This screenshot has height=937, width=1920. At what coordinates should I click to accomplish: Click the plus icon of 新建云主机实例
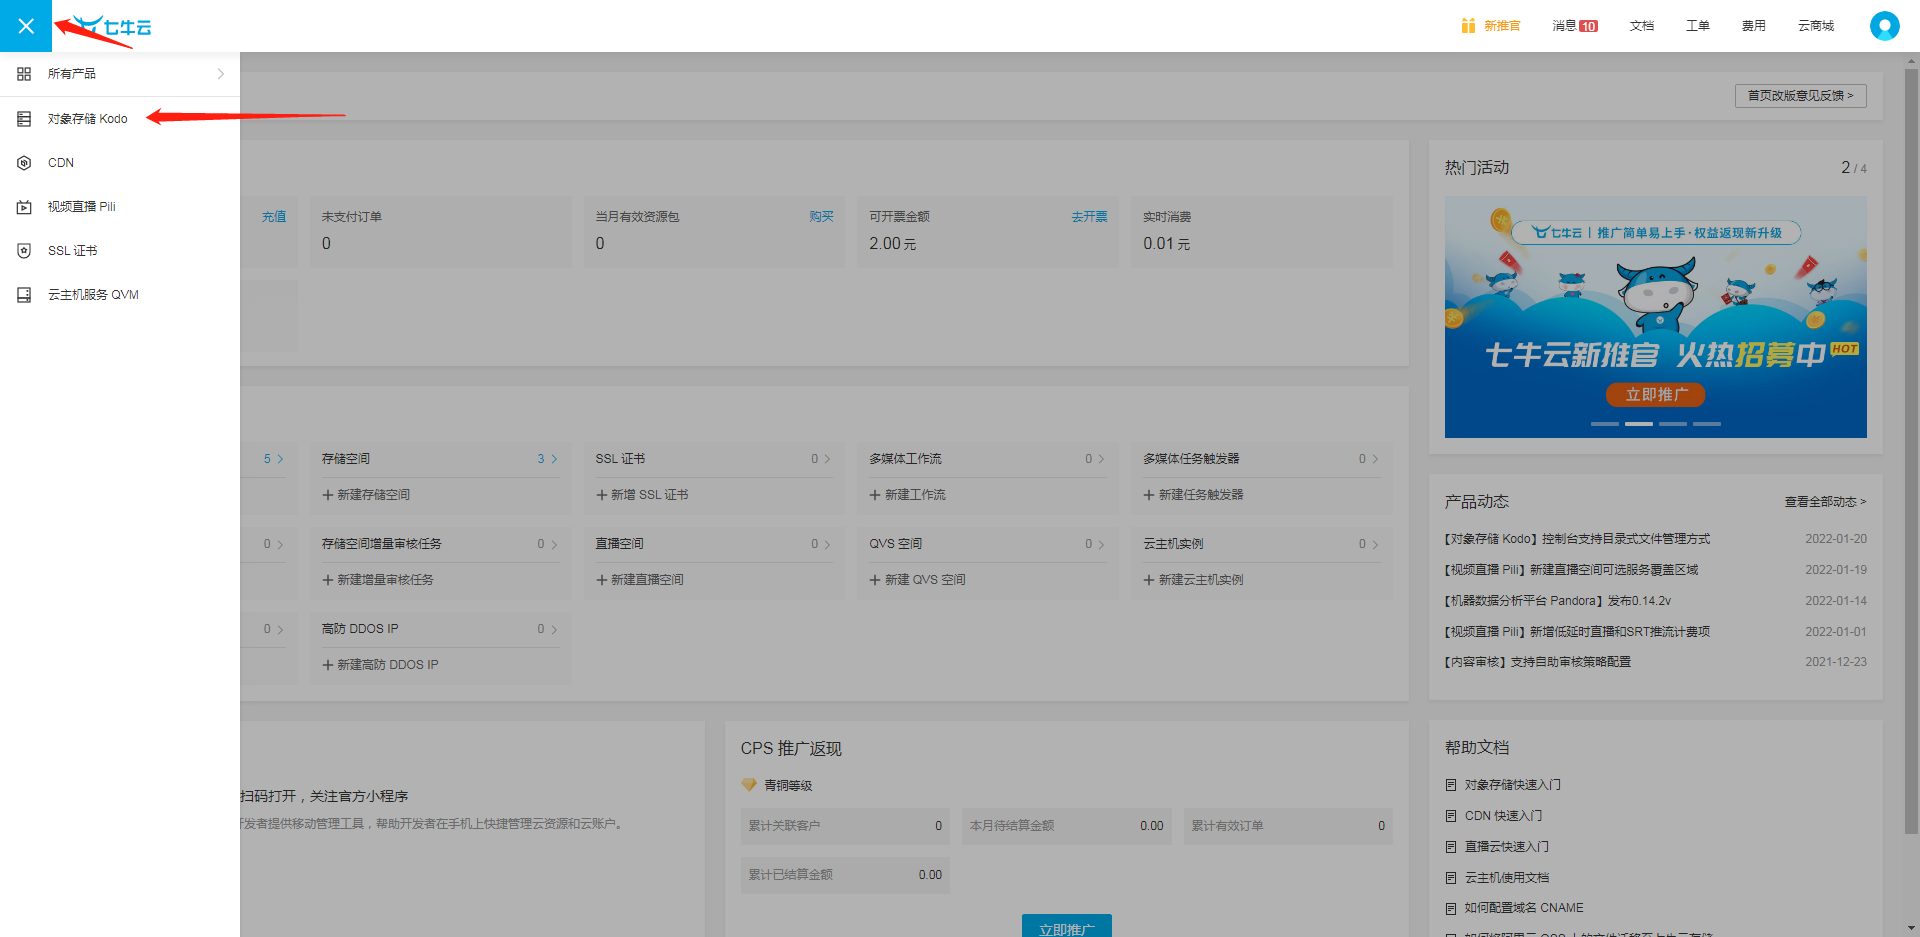click(x=1149, y=580)
